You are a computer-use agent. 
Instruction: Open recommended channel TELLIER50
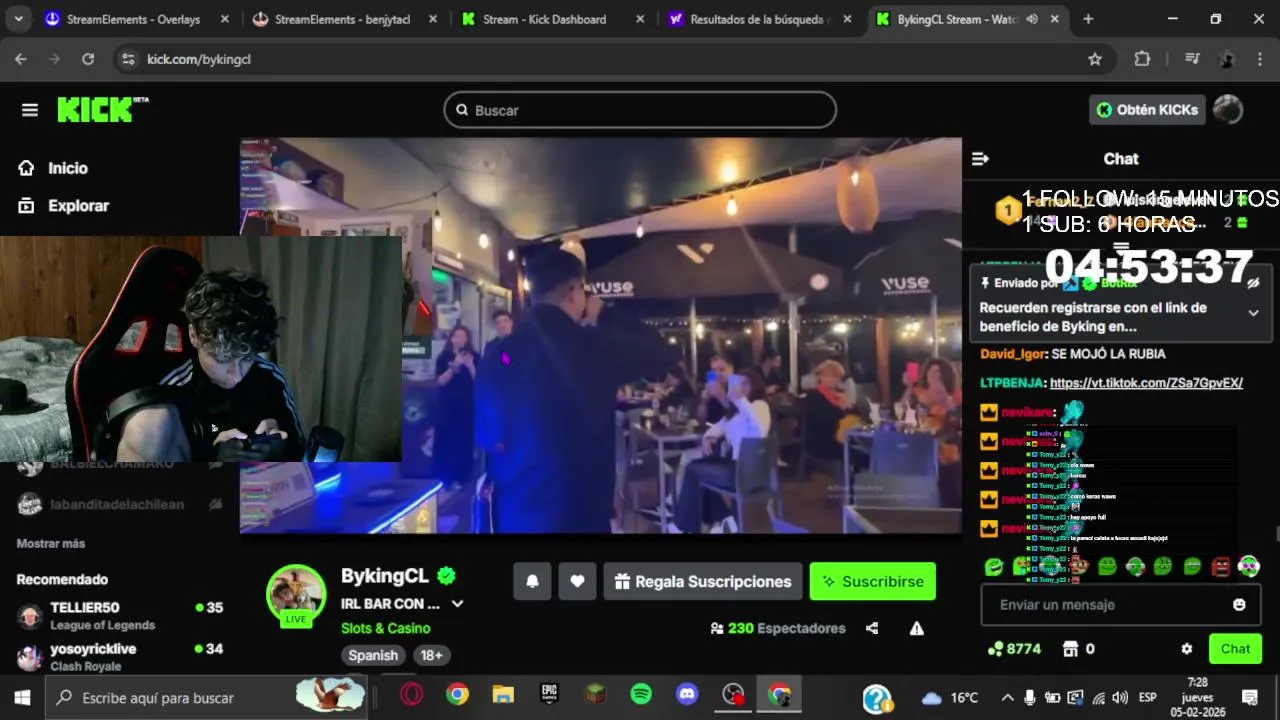pos(120,615)
